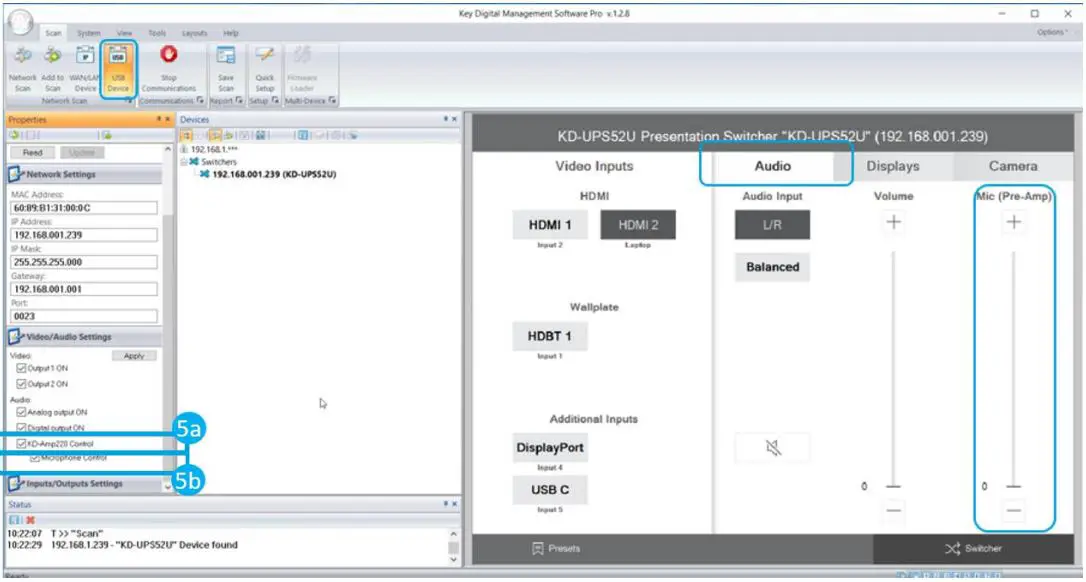The image size is (1086, 582).
Task: Select the USB C input
Action: click(x=550, y=490)
